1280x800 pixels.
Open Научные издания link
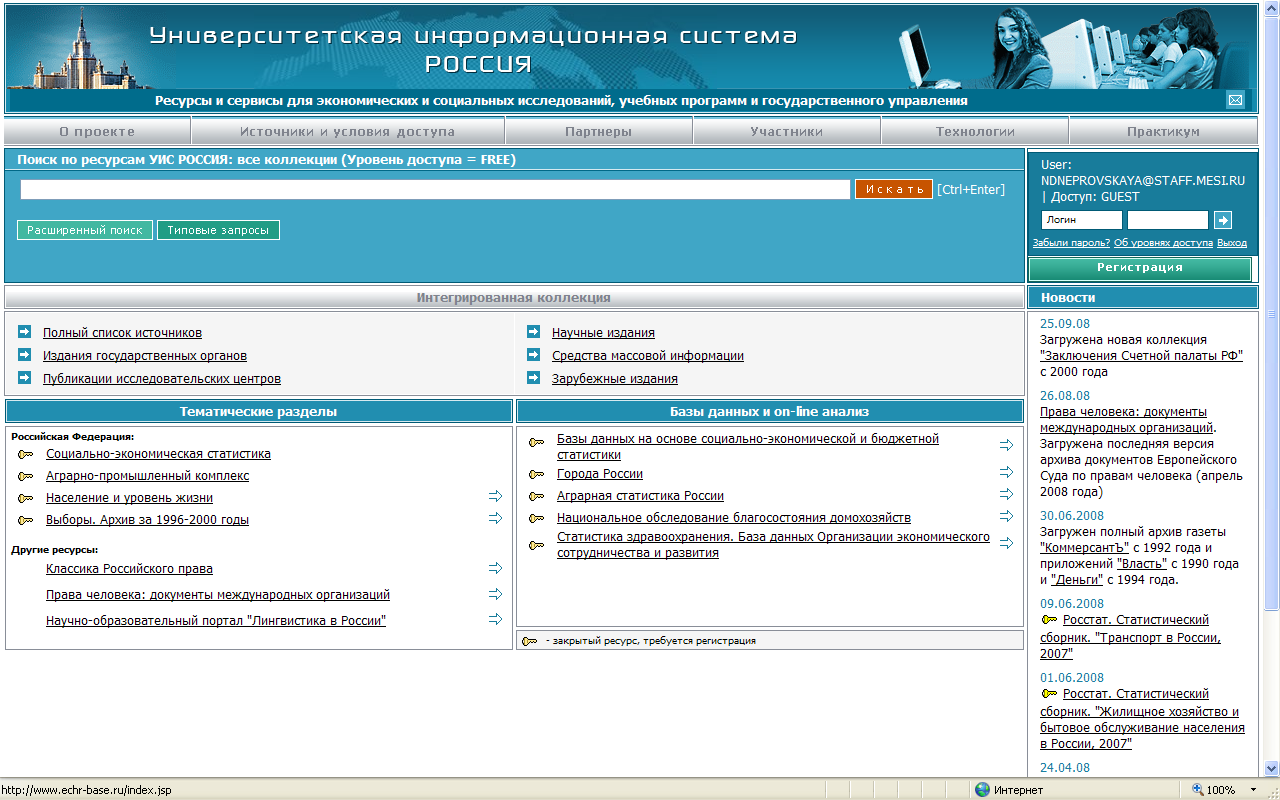pos(603,333)
